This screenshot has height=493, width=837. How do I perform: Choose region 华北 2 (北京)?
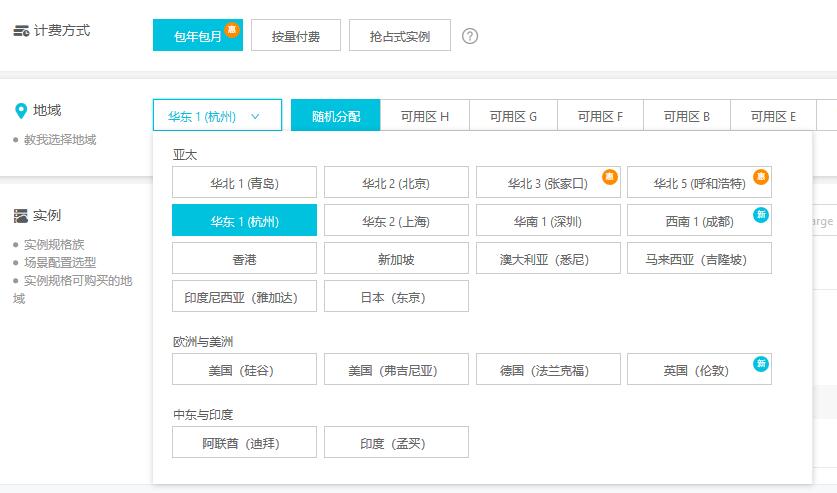point(396,182)
